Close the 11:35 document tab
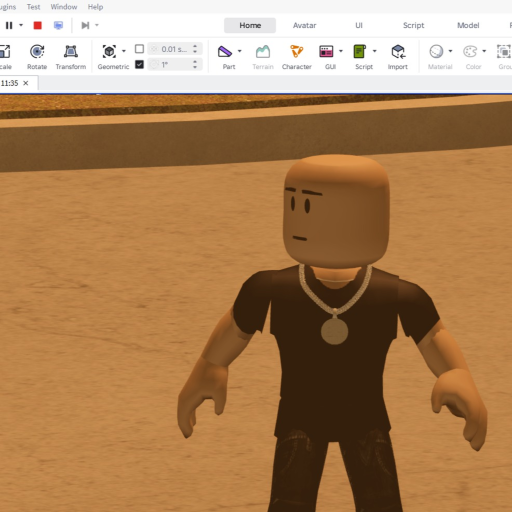The image size is (512, 512). pyautogui.click(x=26, y=83)
